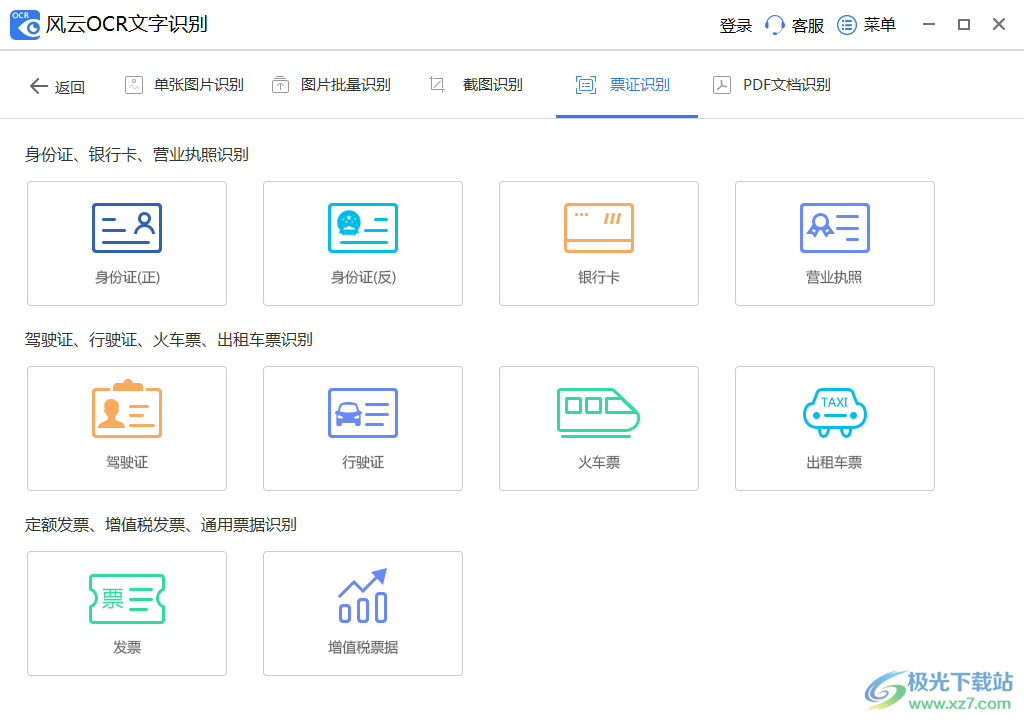Open the driver's license icon
This screenshot has width=1024, height=720.
tap(127, 409)
